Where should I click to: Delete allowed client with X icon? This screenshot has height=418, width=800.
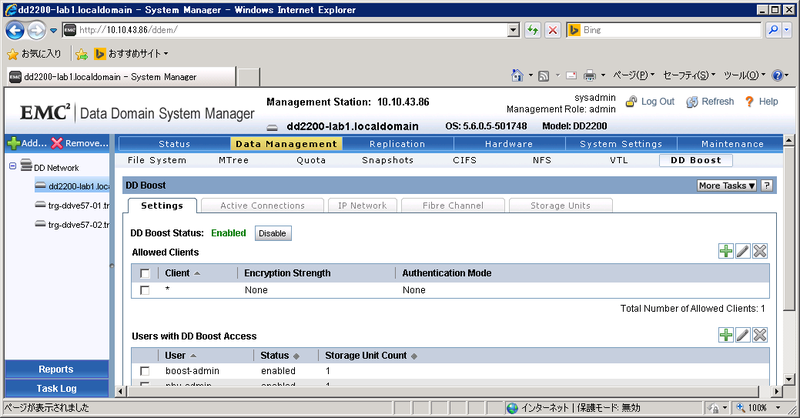(x=760, y=251)
